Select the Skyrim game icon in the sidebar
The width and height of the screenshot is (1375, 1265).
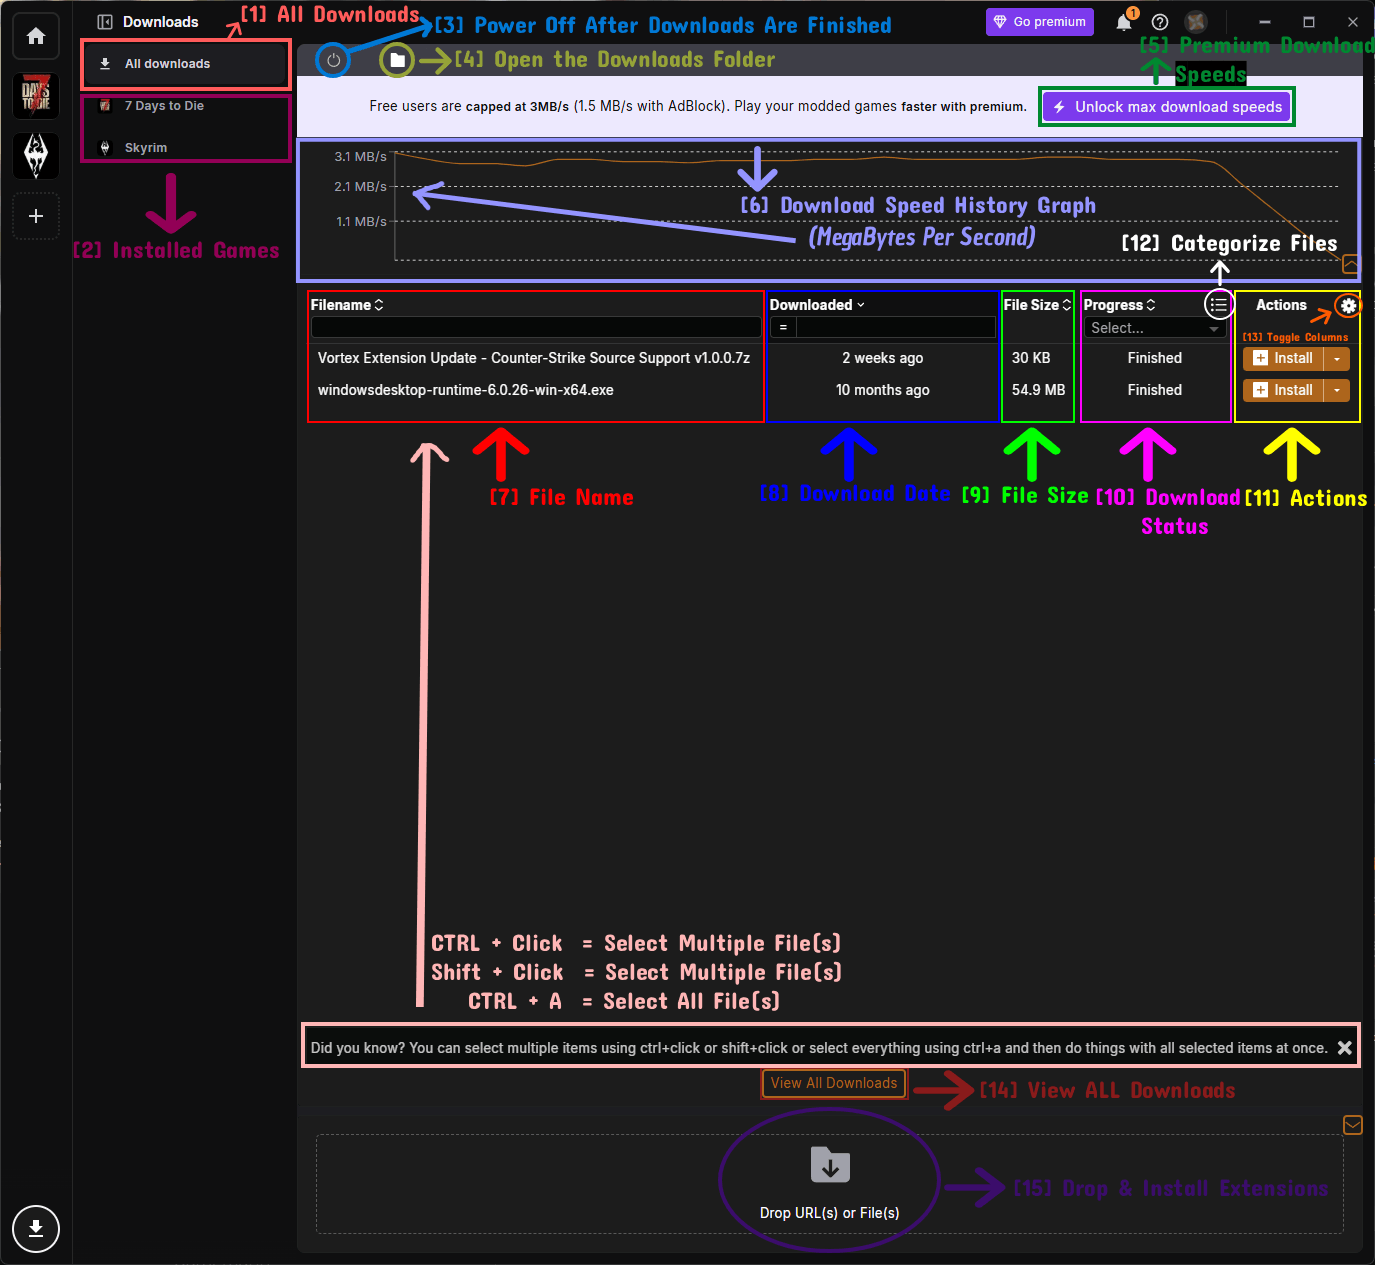click(36, 156)
